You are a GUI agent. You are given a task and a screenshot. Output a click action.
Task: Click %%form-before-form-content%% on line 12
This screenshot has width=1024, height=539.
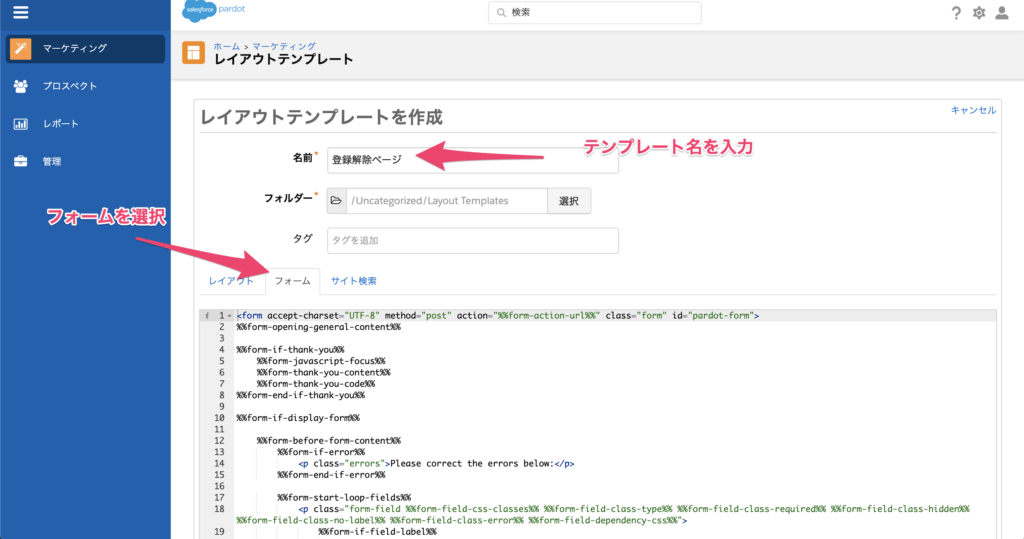(x=328, y=440)
